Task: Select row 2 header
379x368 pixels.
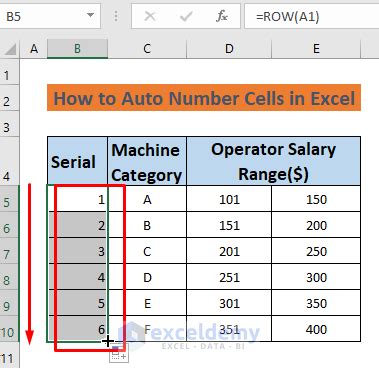Action: tap(9, 98)
